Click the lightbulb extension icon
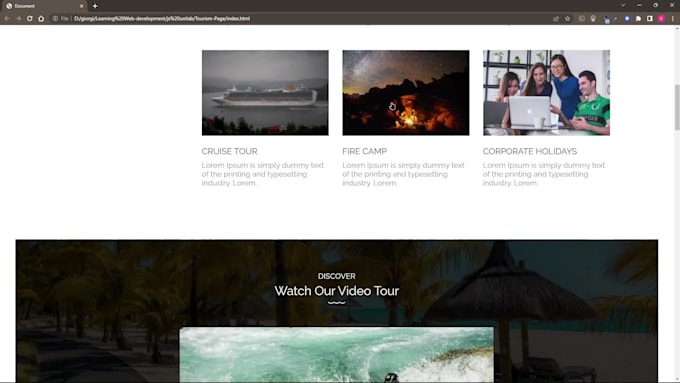The height and width of the screenshot is (383, 680). point(593,19)
